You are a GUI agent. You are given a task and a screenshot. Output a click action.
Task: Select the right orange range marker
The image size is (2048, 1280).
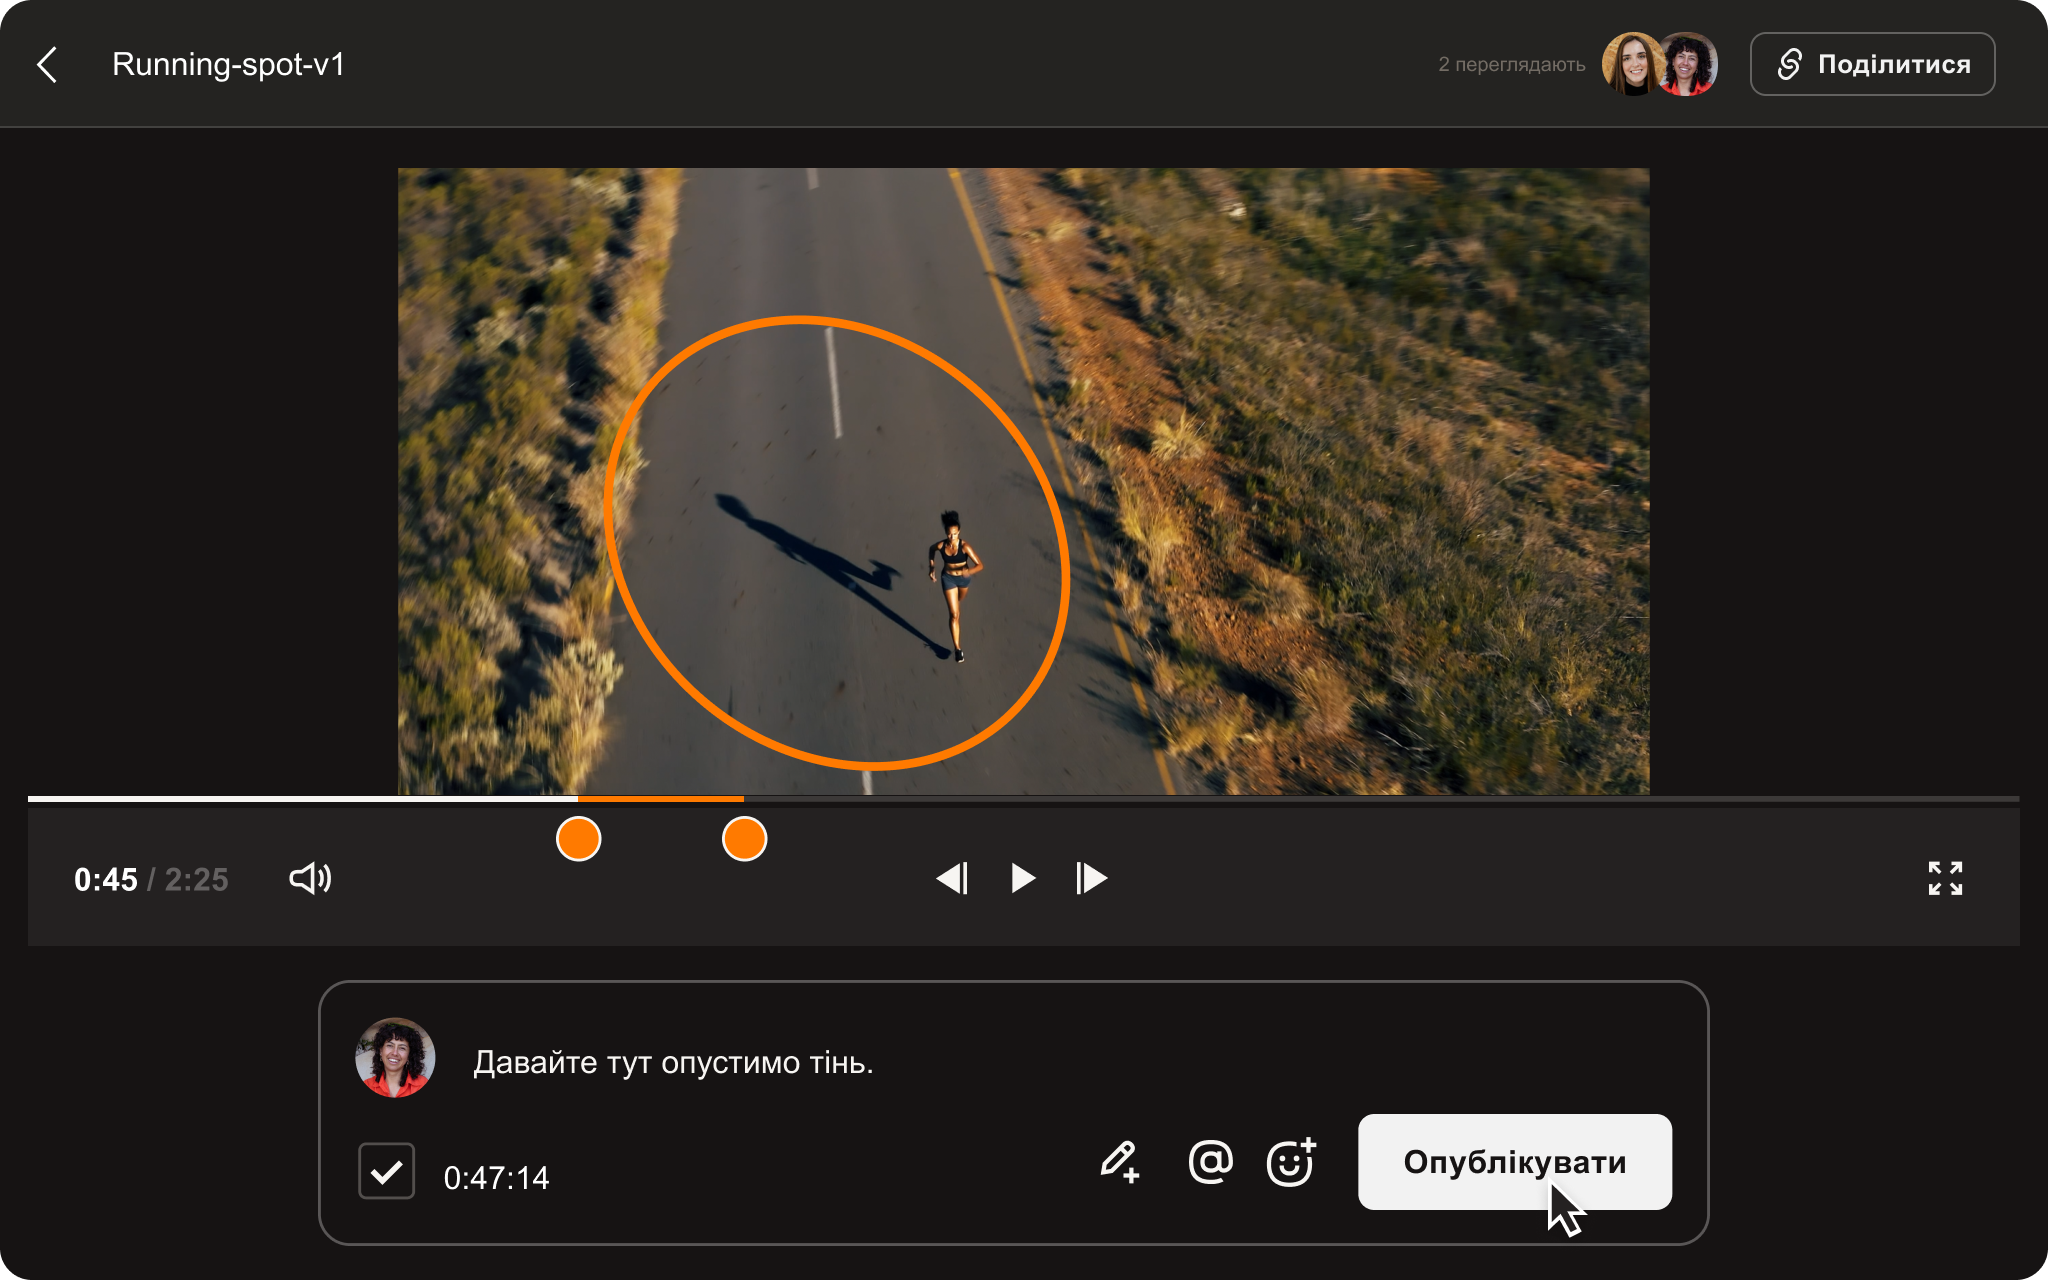click(744, 838)
